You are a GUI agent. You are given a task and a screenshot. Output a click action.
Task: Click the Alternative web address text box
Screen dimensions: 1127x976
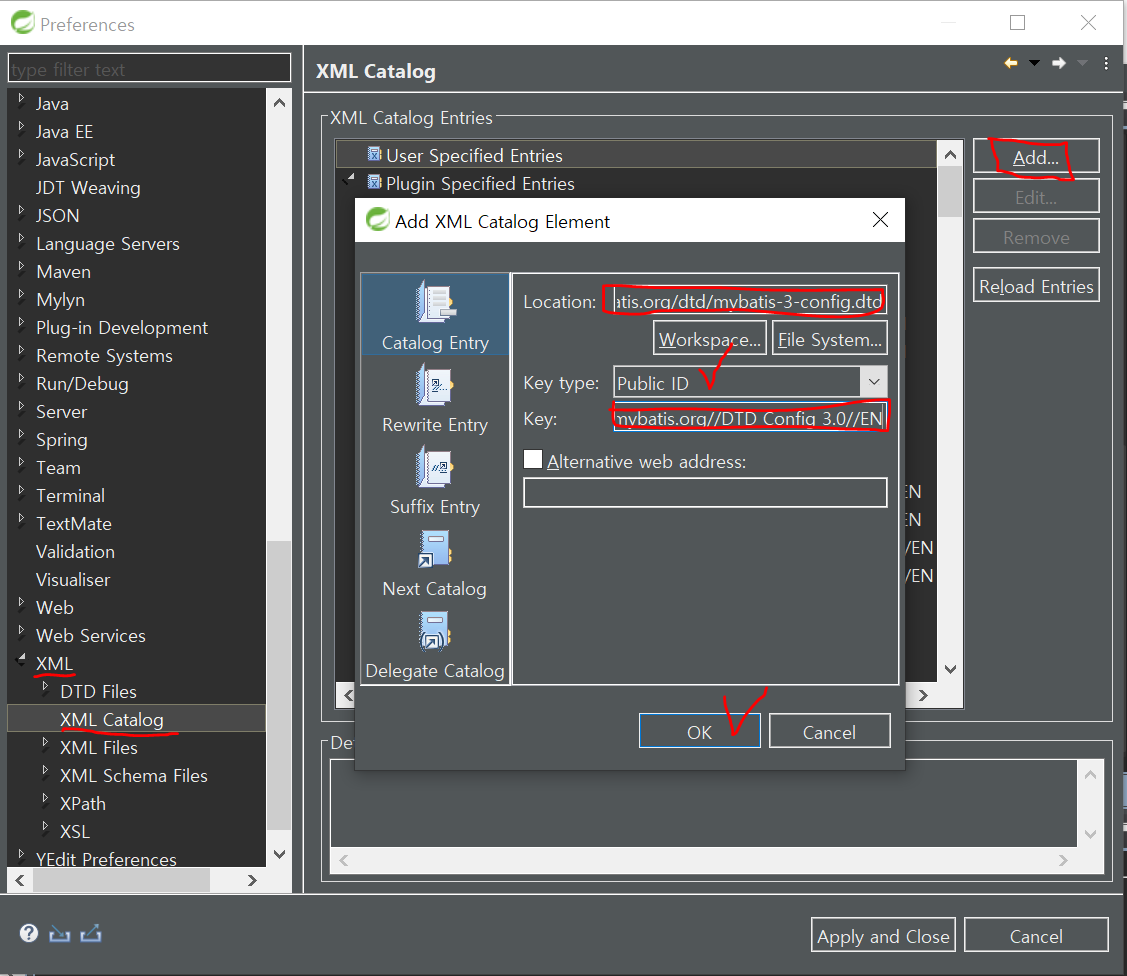point(705,492)
